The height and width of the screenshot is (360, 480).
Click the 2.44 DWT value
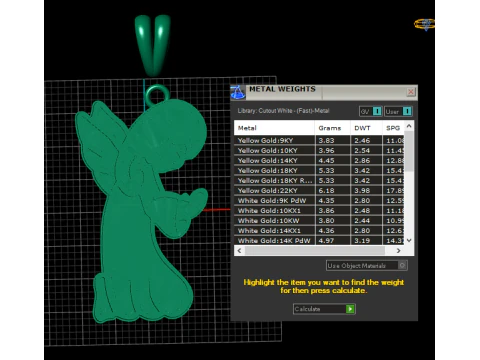362,220
